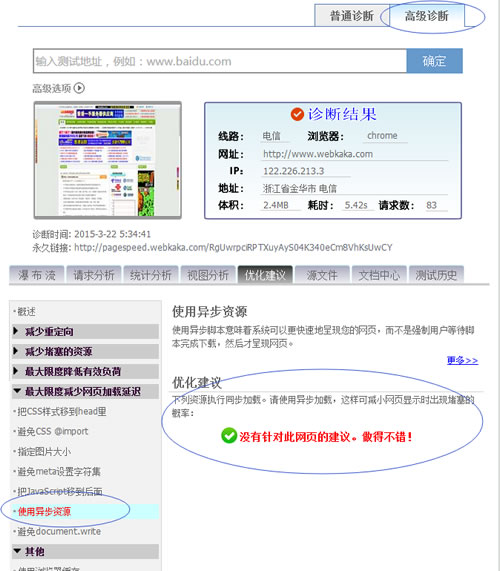
Task: Collapse the 其他 section
Action: (85, 551)
